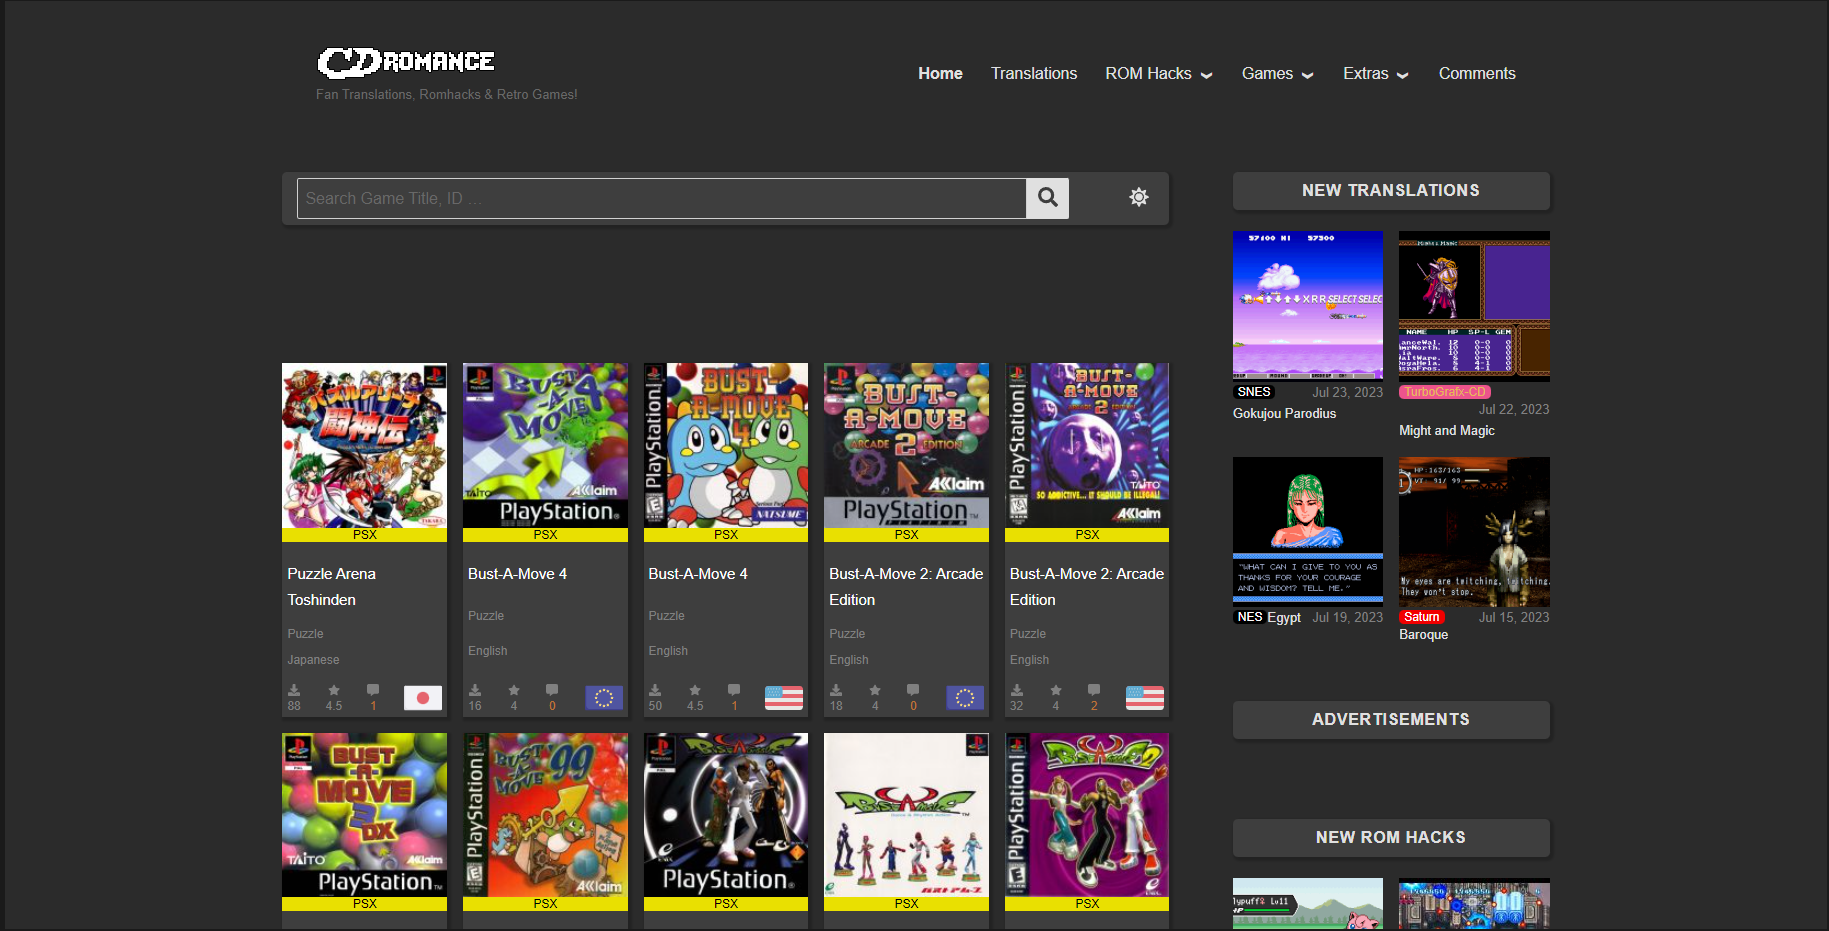Click the star rating icon on first Bust-A-Move 4
This screenshot has height=931, width=1829.
click(514, 691)
